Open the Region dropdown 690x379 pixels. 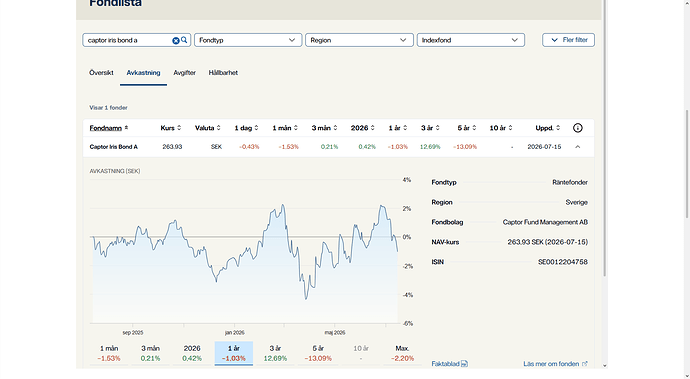coord(359,40)
